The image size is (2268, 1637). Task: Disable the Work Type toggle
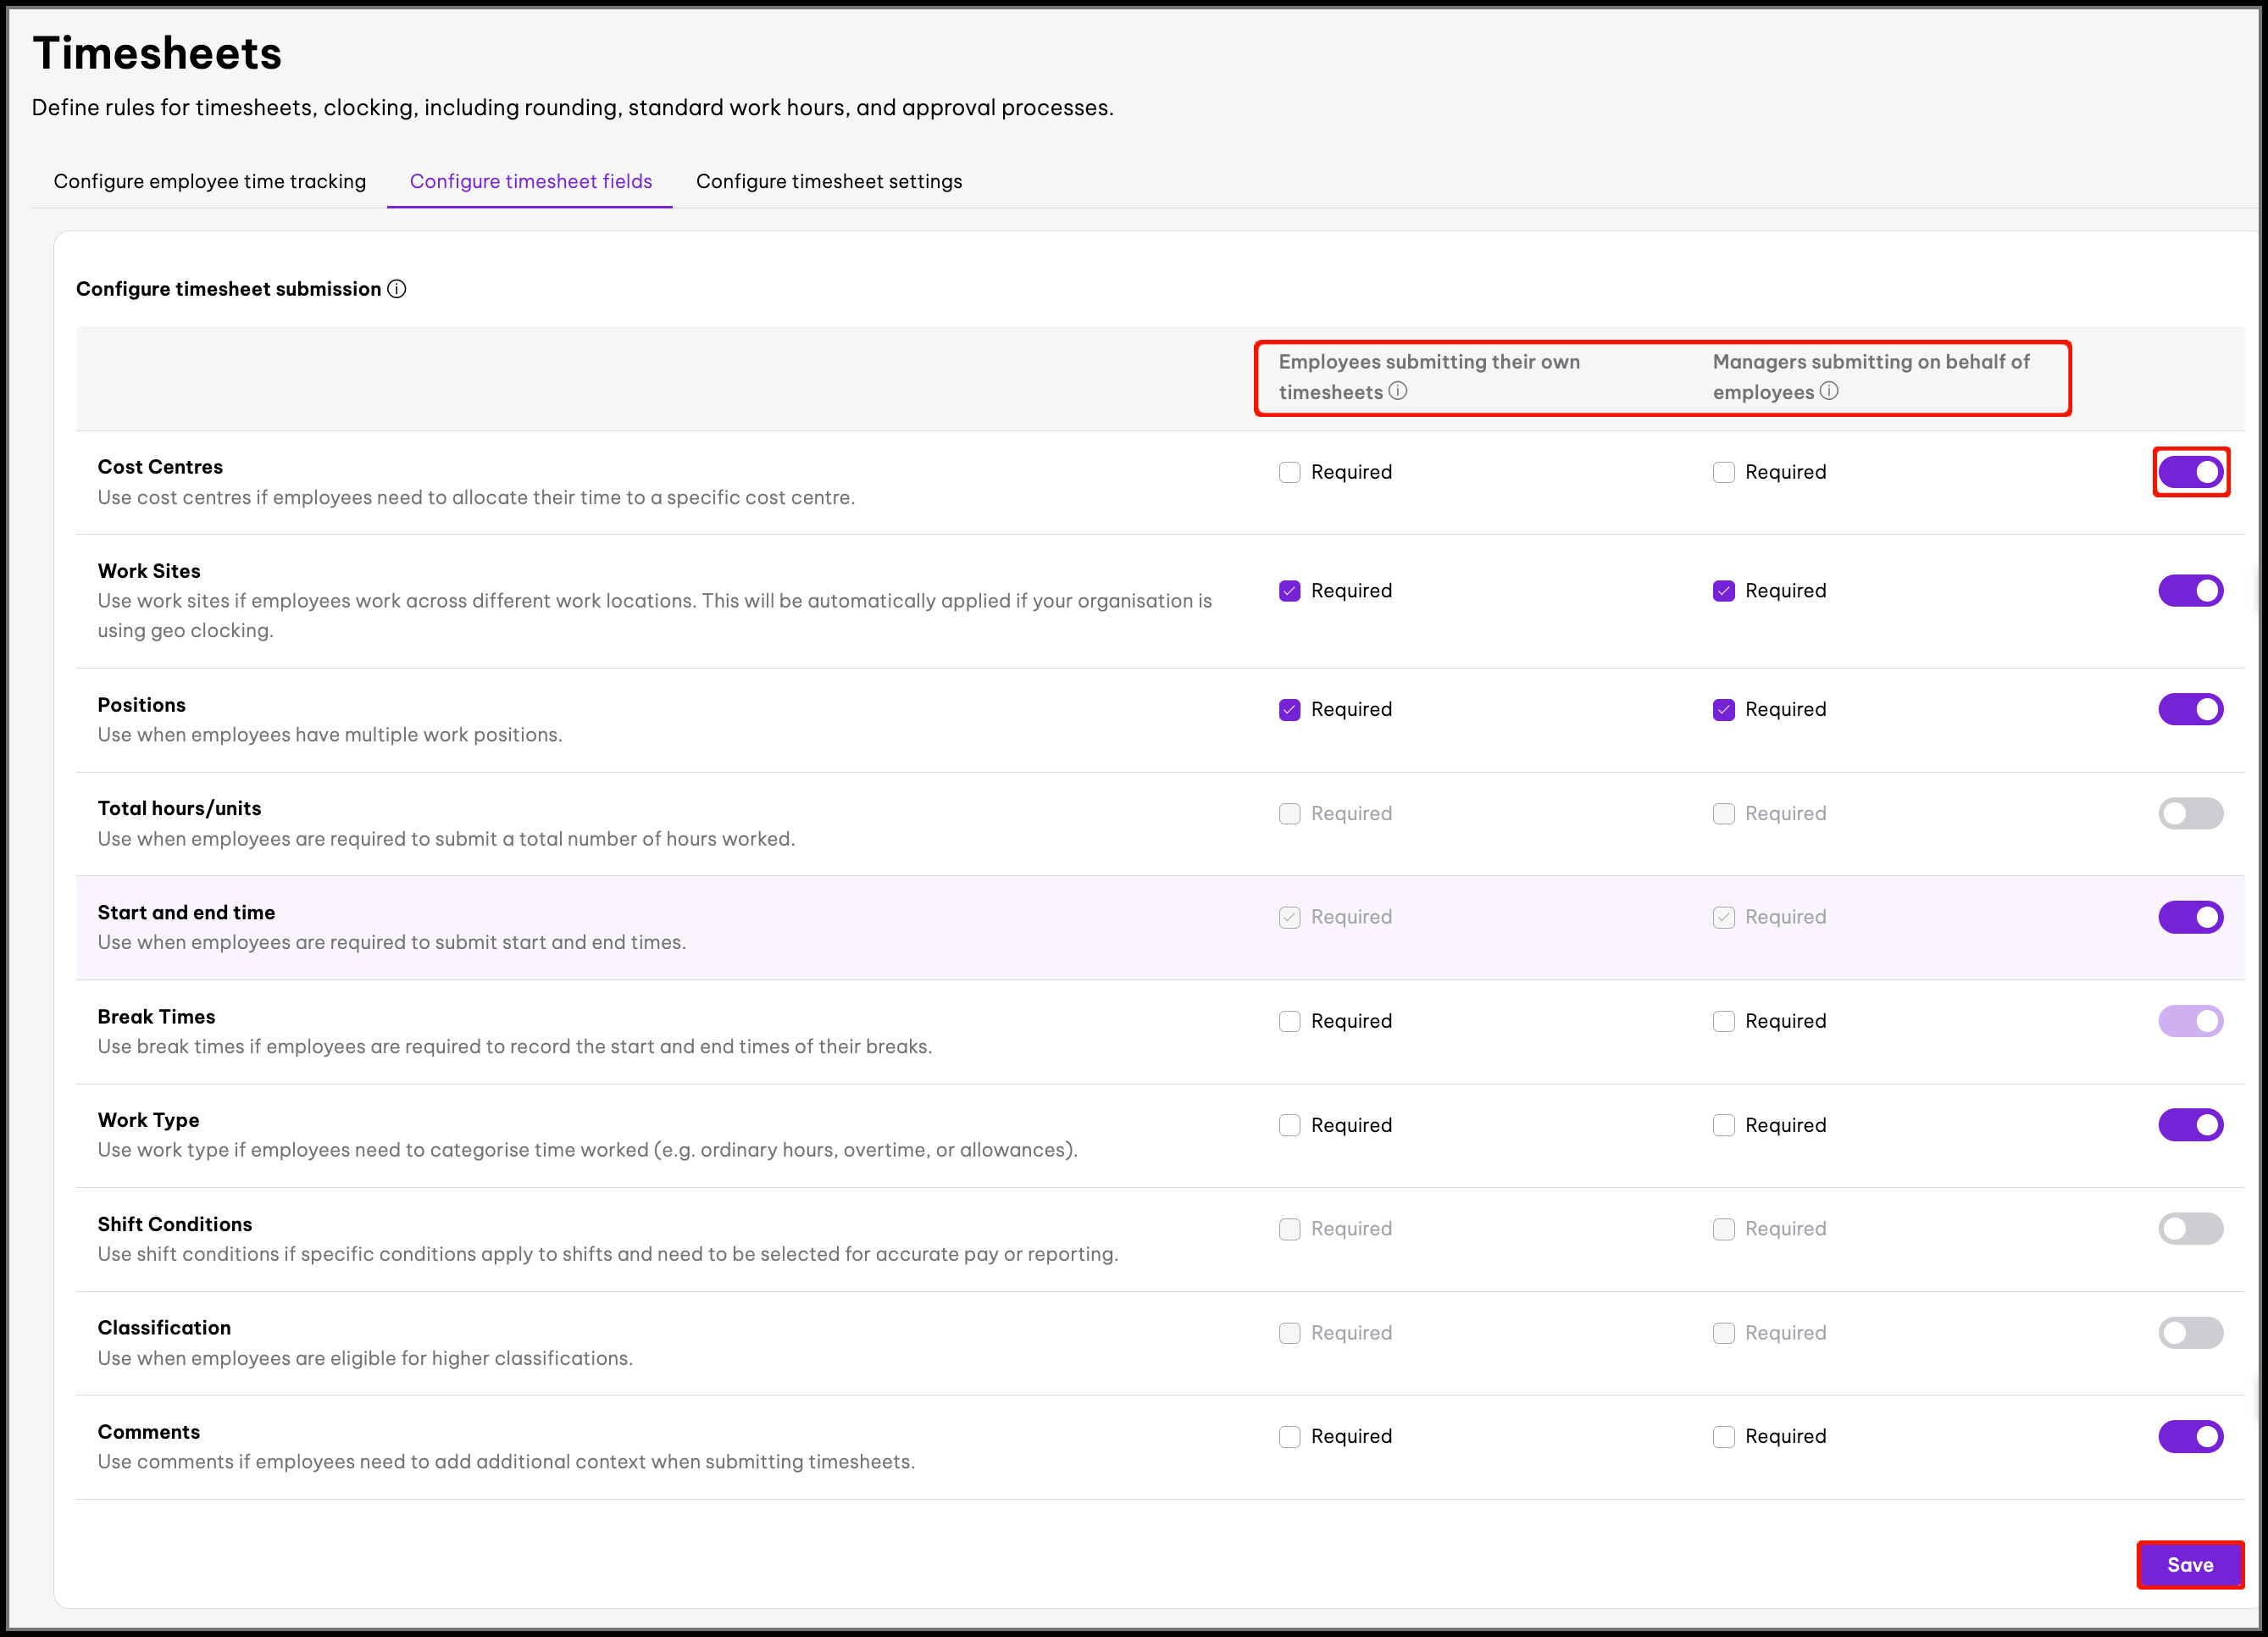(x=2191, y=1125)
